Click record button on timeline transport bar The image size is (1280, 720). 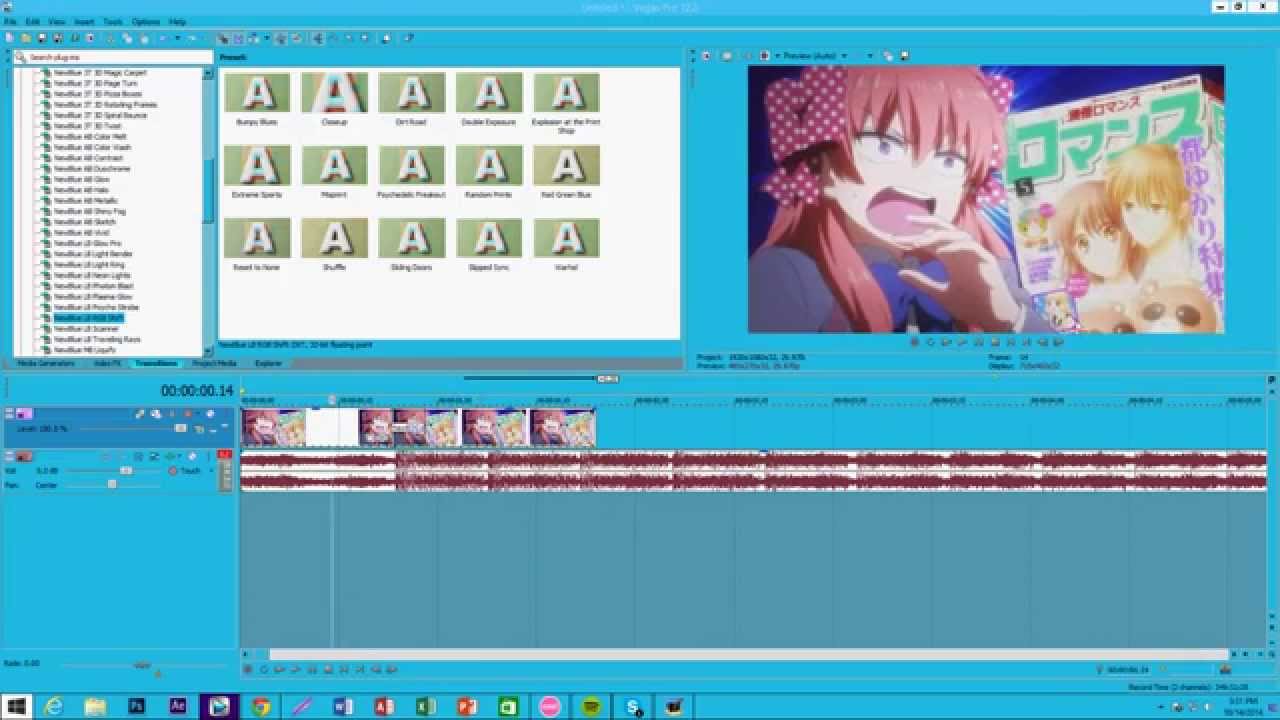[248, 669]
